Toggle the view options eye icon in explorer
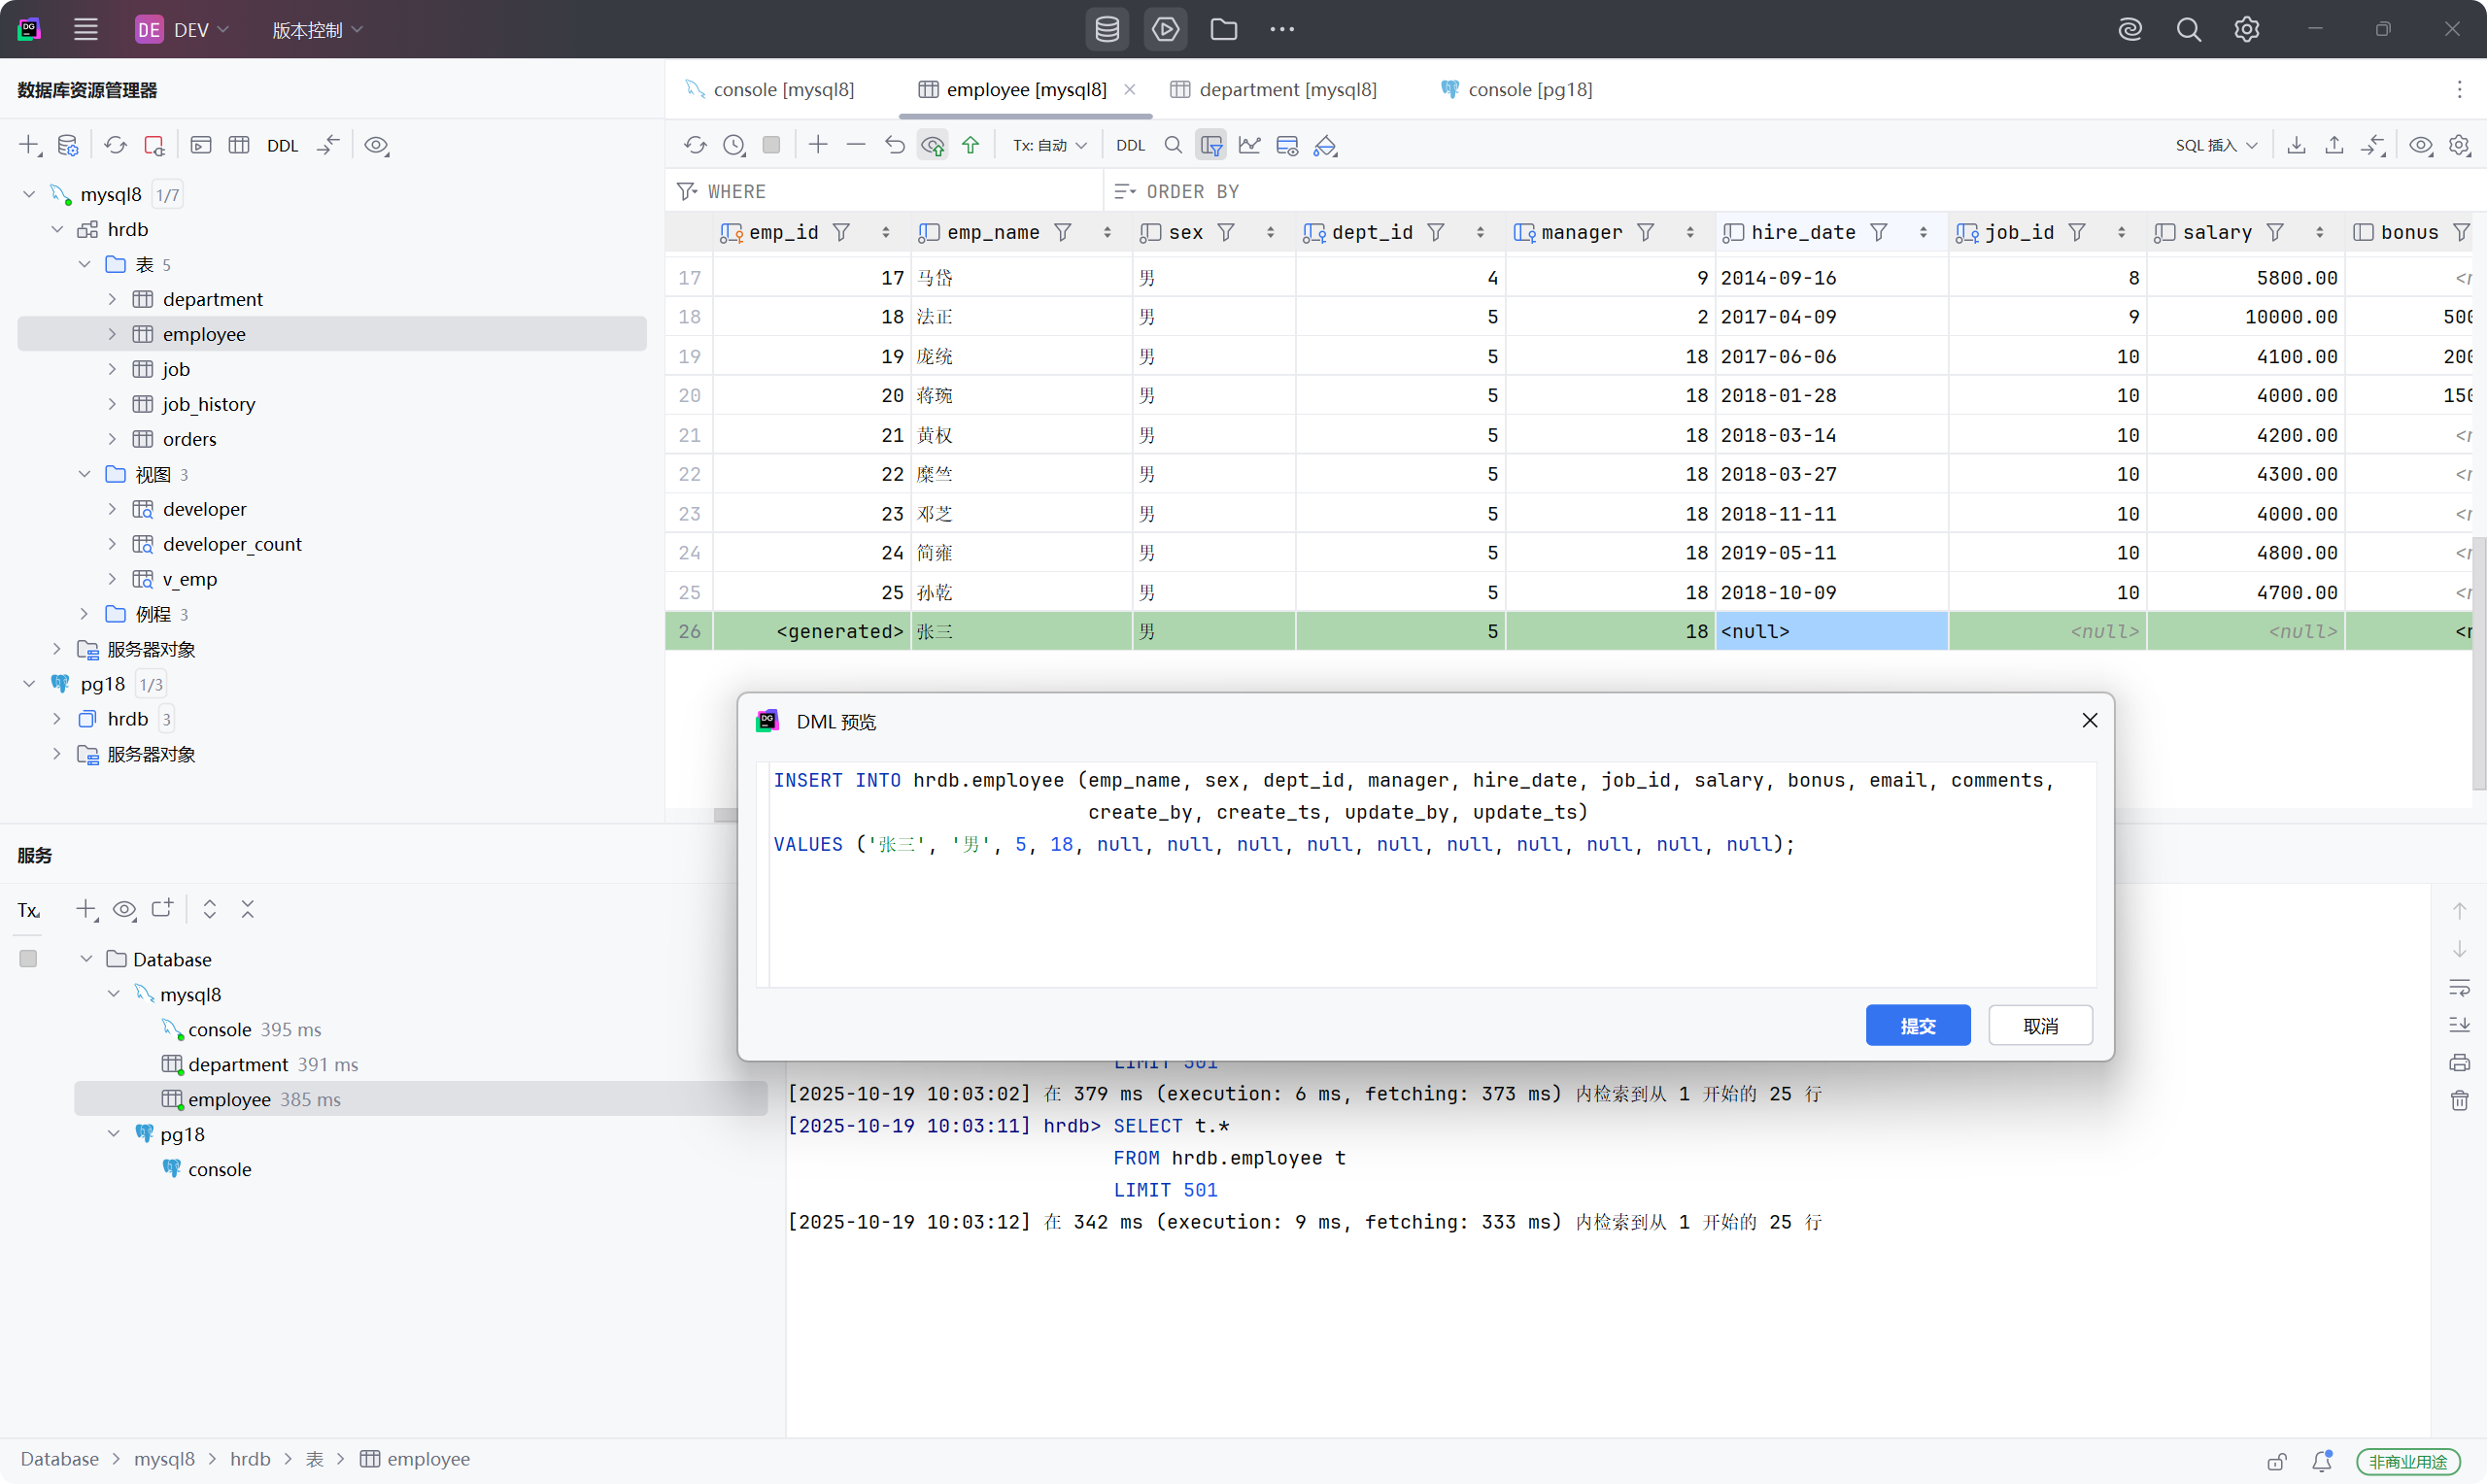The width and height of the screenshot is (2487, 1484). [376, 145]
